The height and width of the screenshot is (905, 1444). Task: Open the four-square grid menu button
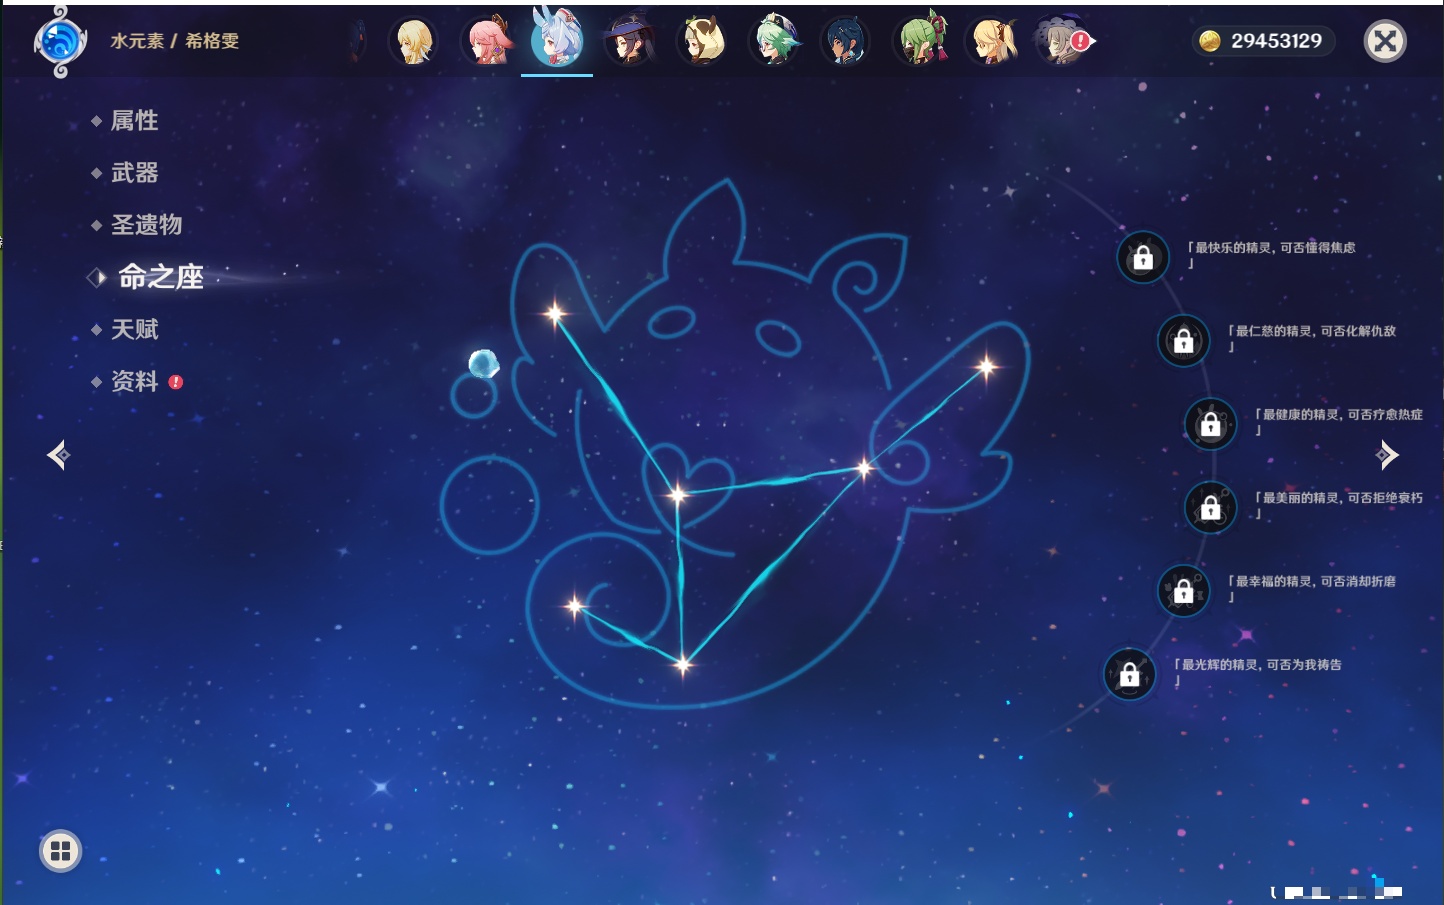tap(60, 851)
